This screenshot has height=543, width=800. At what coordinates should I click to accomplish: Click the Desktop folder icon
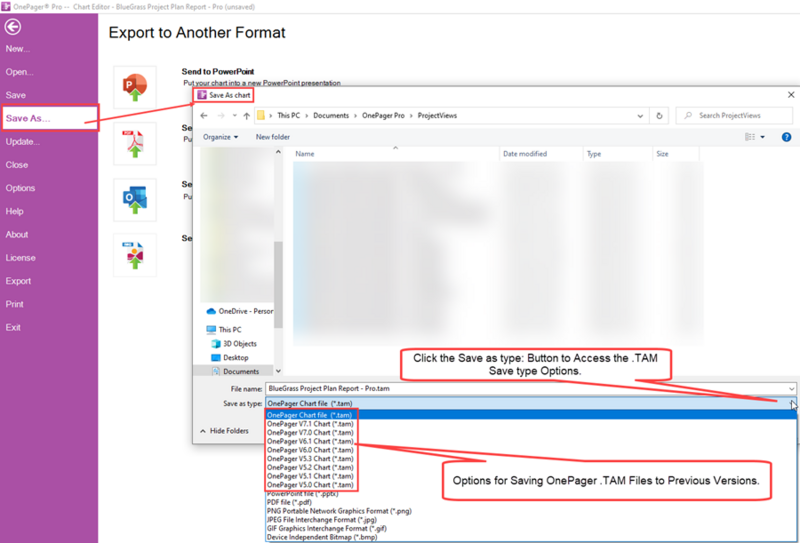coord(216,358)
